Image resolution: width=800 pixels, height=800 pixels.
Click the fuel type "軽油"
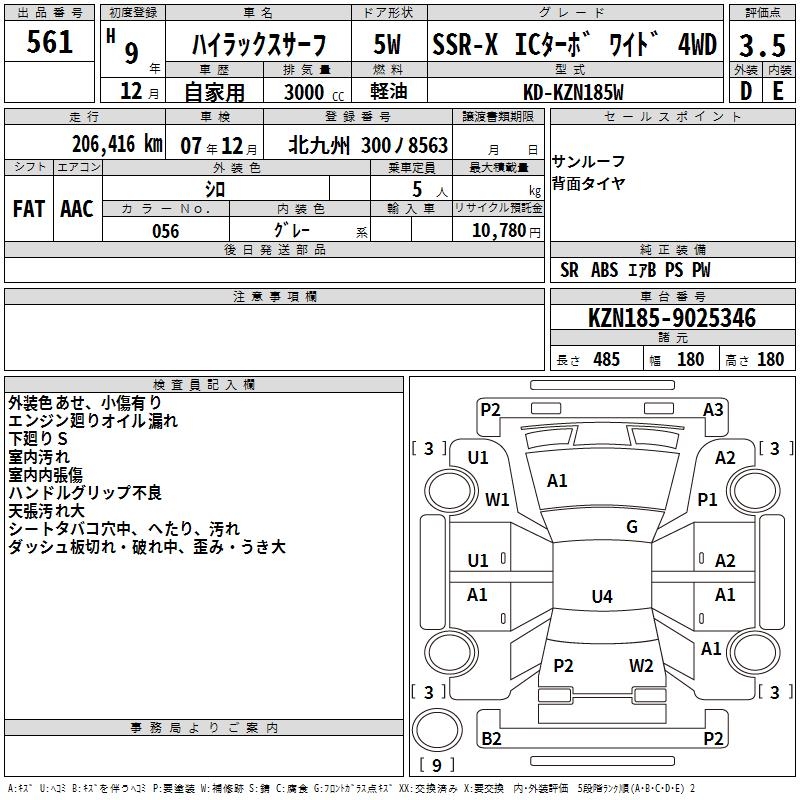pyautogui.click(x=389, y=91)
